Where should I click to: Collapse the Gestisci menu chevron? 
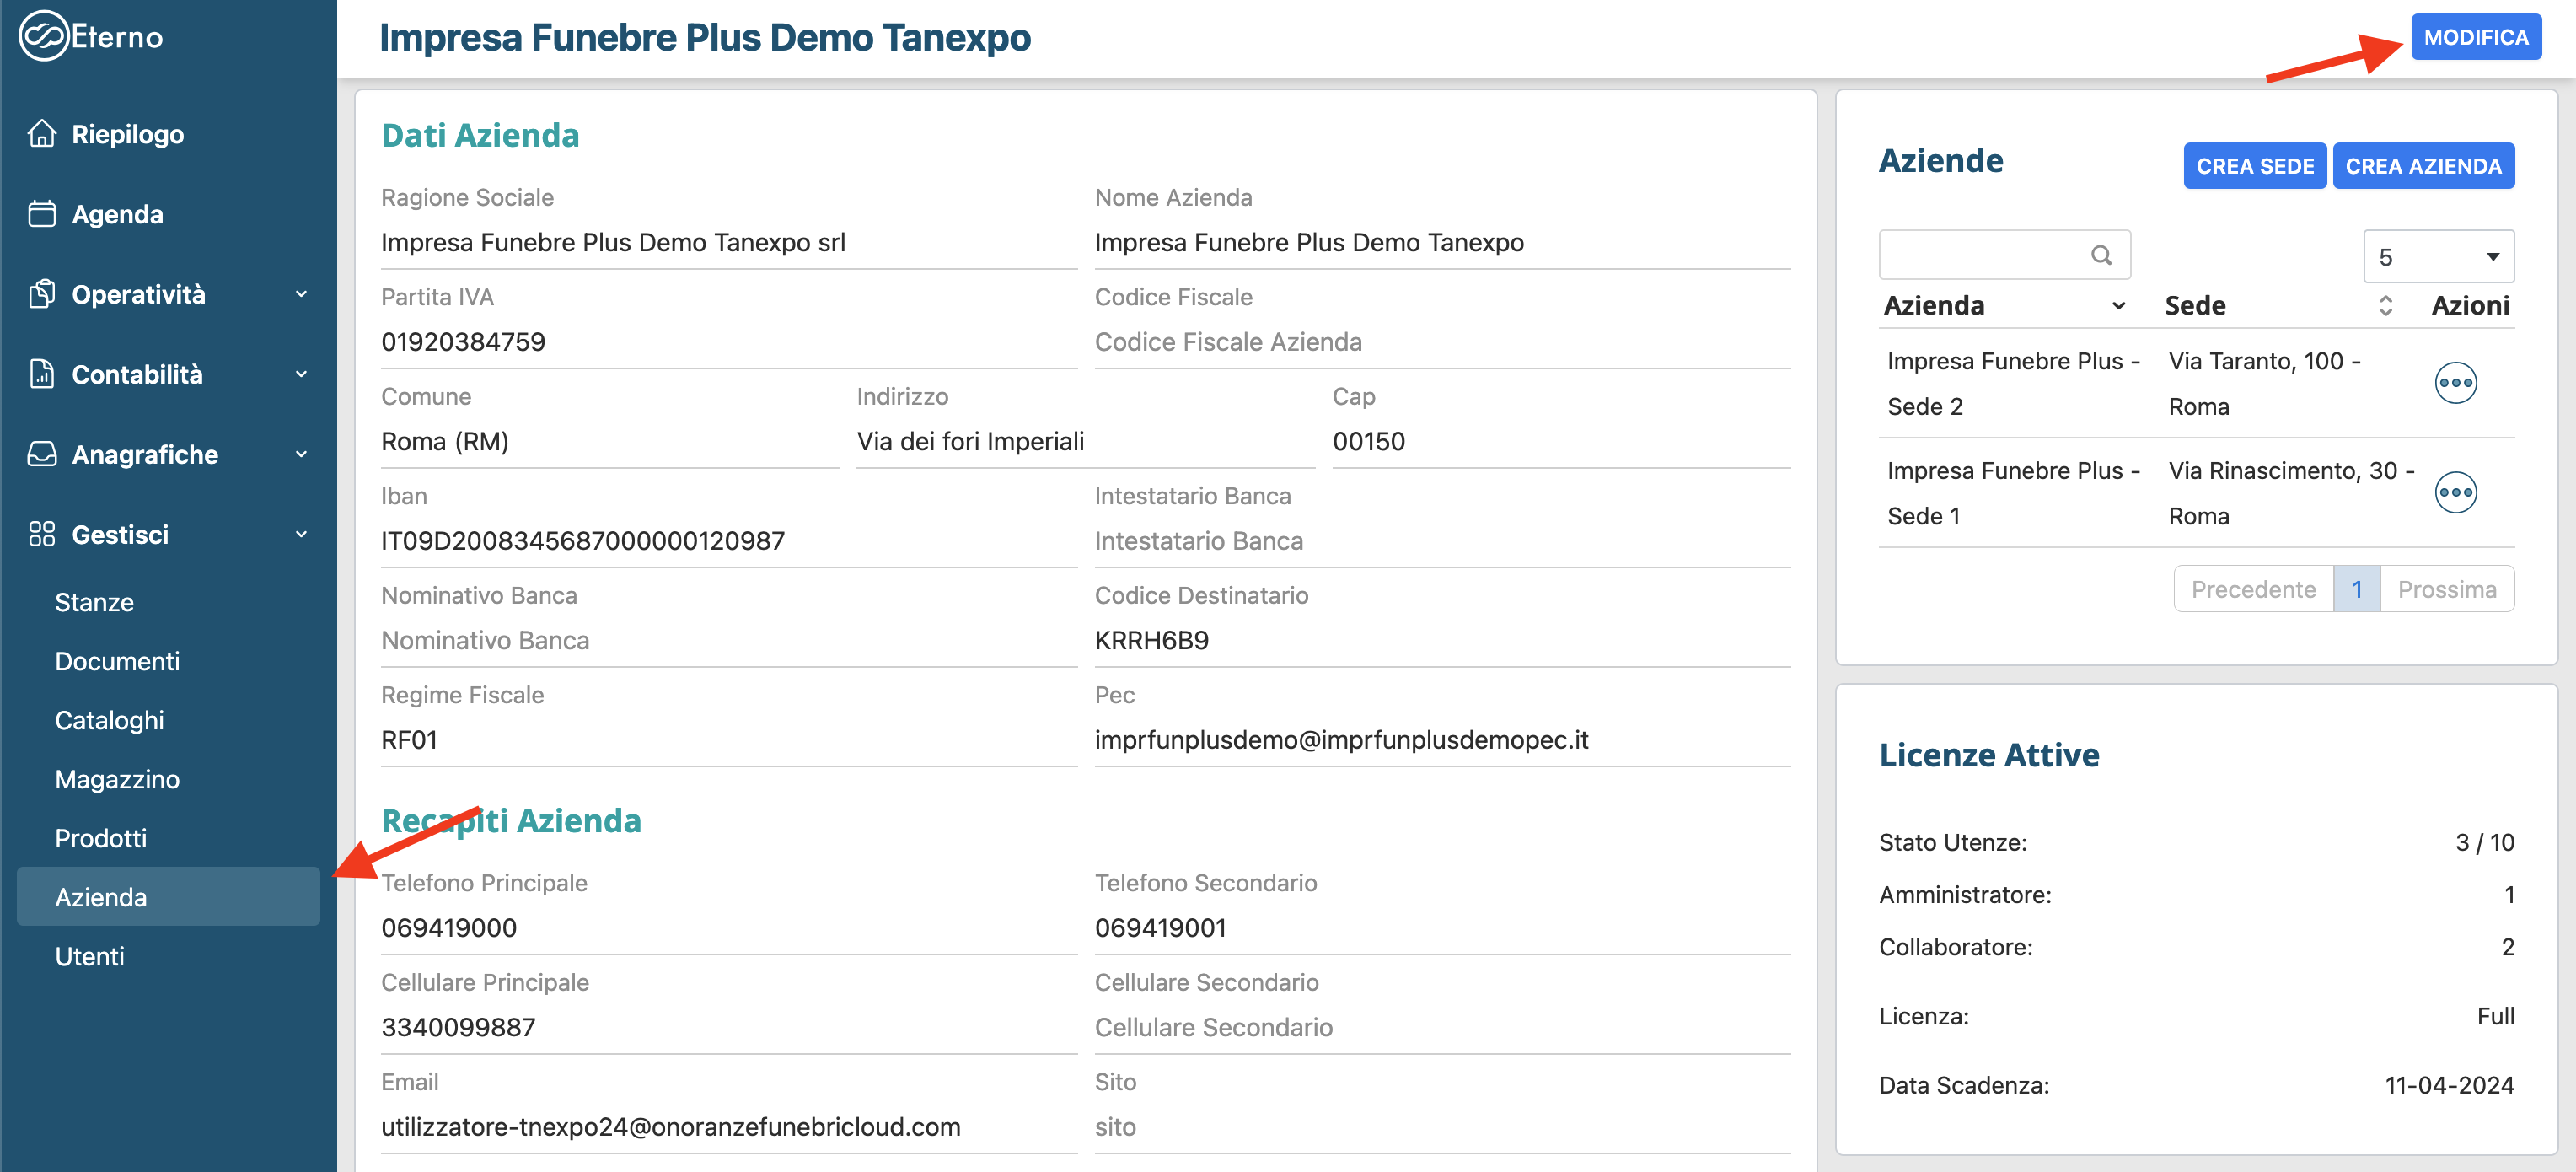click(301, 534)
